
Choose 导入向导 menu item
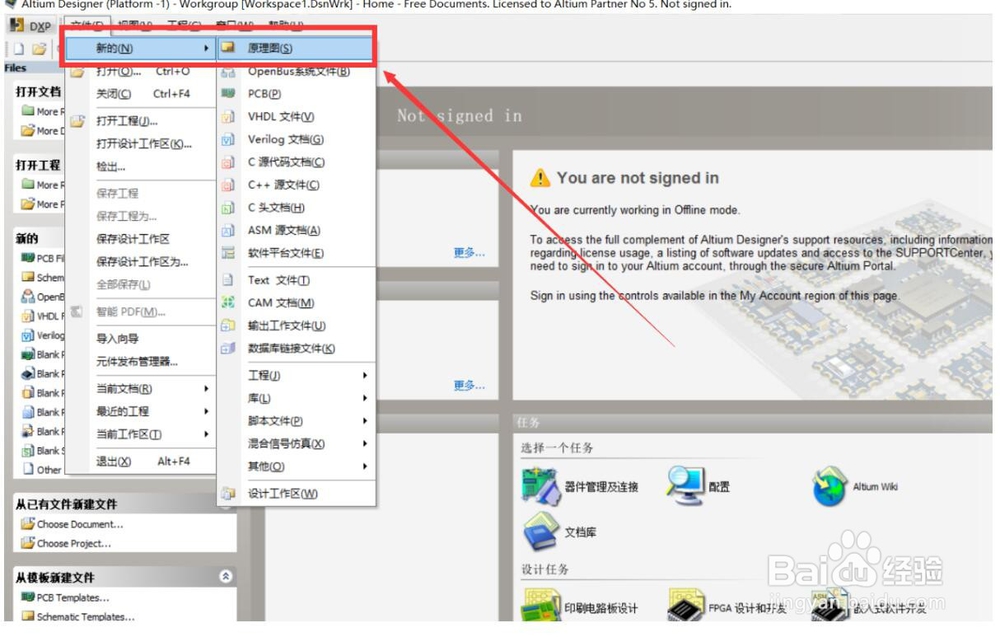tap(140, 339)
